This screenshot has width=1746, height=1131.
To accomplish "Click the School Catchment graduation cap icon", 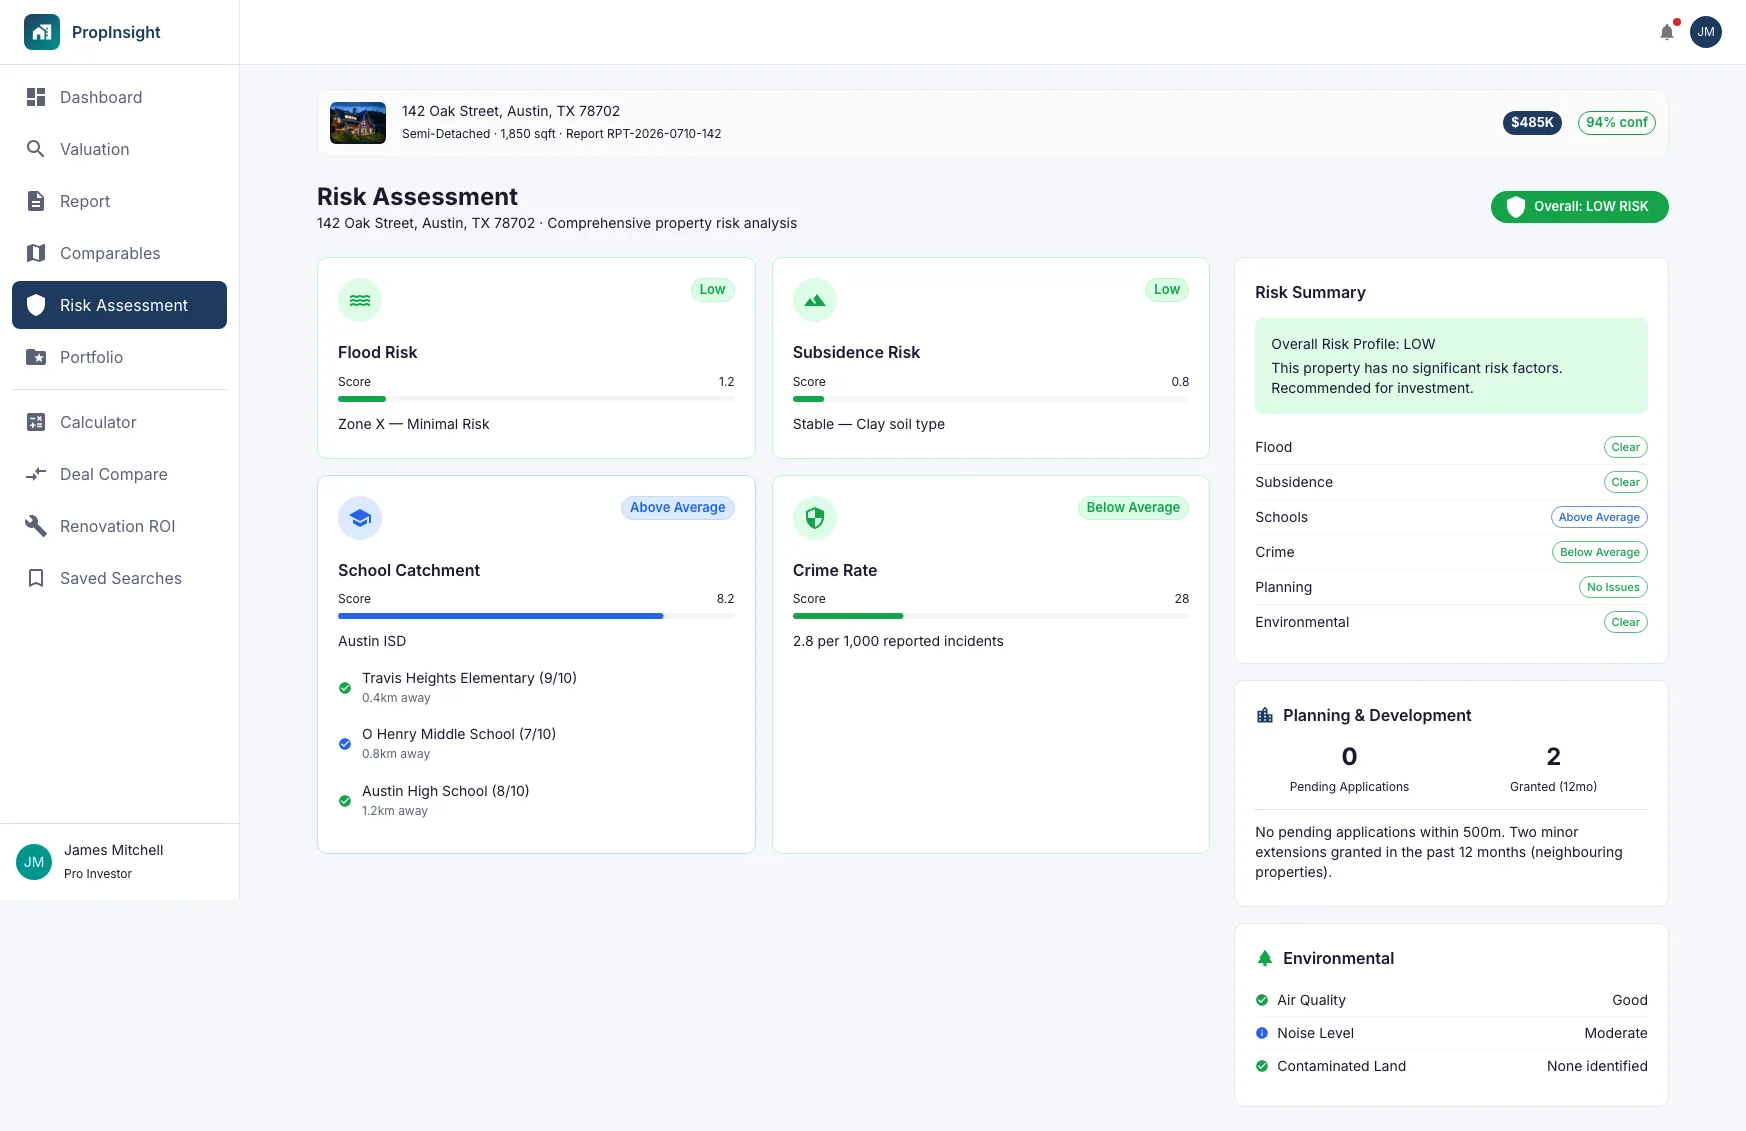I will pos(360,518).
